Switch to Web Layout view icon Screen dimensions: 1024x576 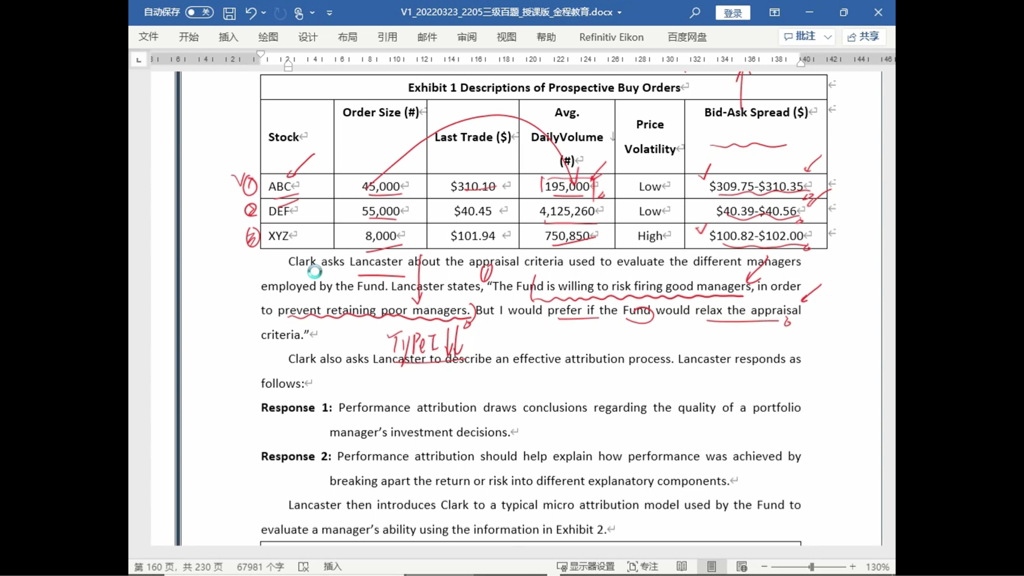[742, 566]
